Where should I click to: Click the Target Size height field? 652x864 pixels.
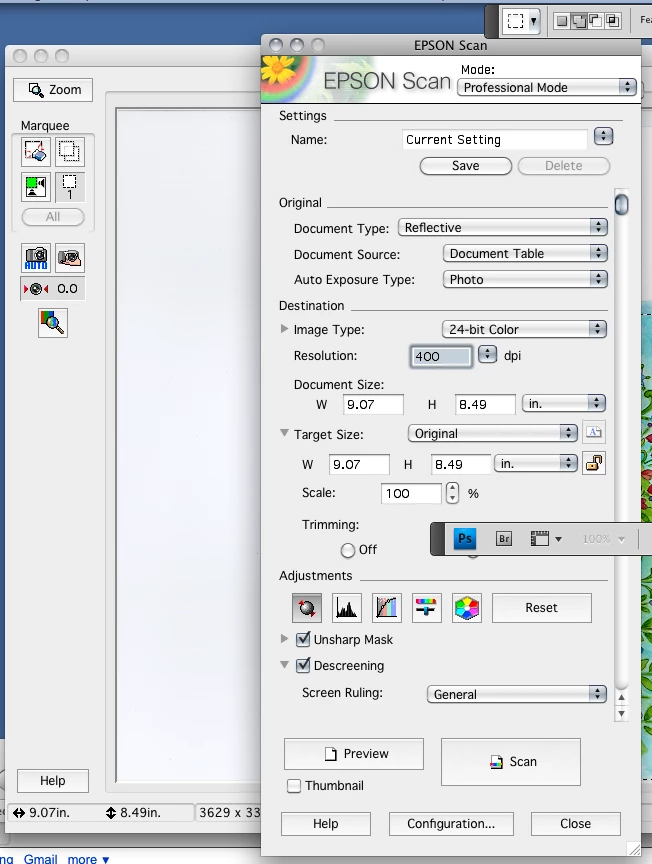pyautogui.click(x=461, y=465)
